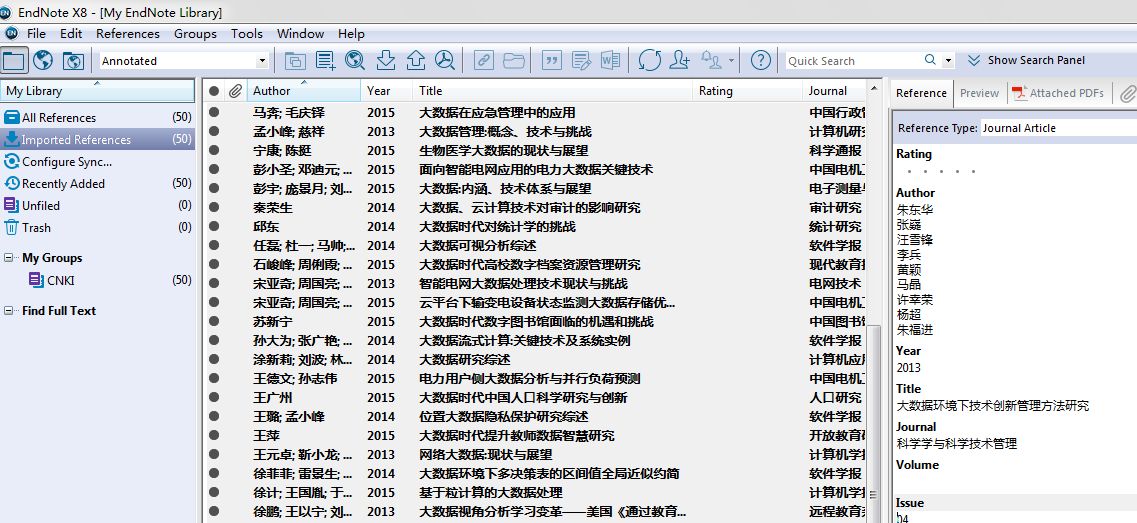Toggle read status dot for 王广州 row
The image size is (1137, 523).
click(x=214, y=398)
